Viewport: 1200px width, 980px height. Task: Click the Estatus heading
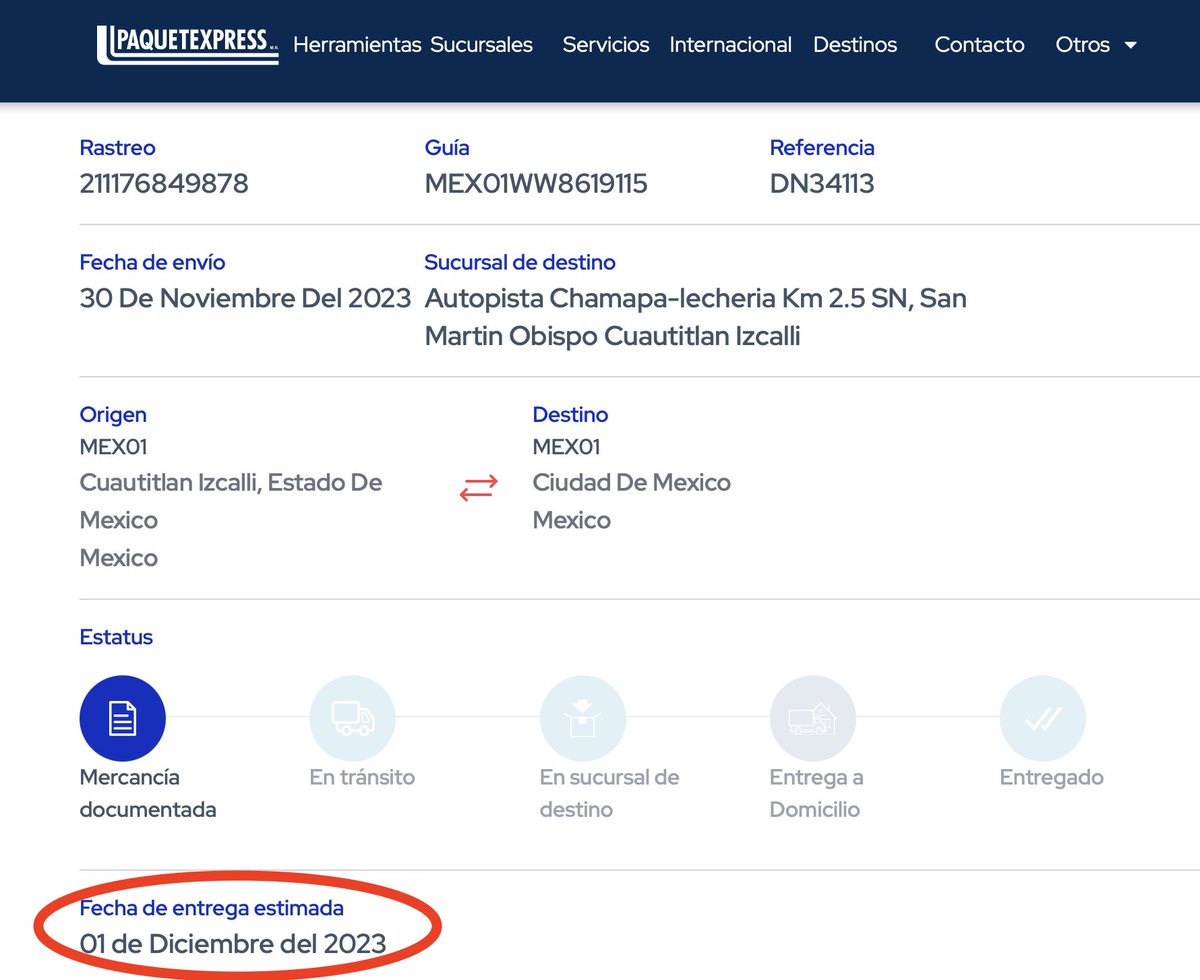pyautogui.click(x=116, y=637)
